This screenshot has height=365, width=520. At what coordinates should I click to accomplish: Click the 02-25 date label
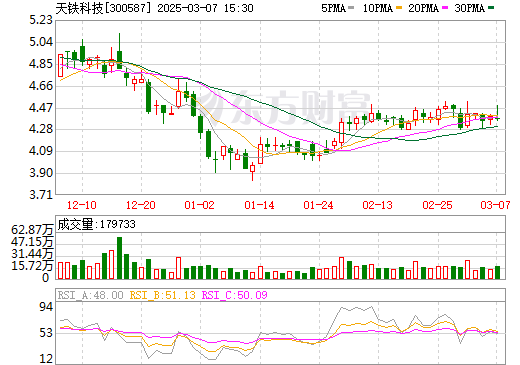pyautogui.click(x=437, y=205)
